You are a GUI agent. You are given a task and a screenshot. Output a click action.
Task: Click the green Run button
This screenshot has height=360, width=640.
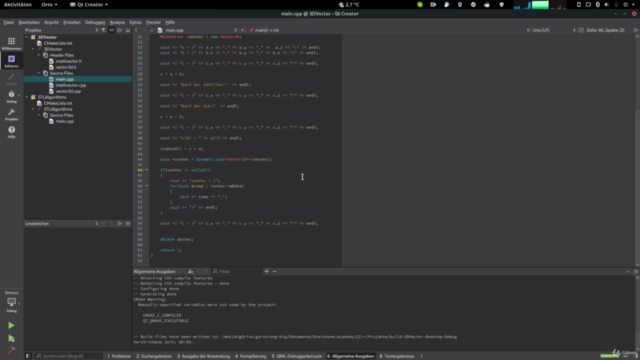click(11, 325)
